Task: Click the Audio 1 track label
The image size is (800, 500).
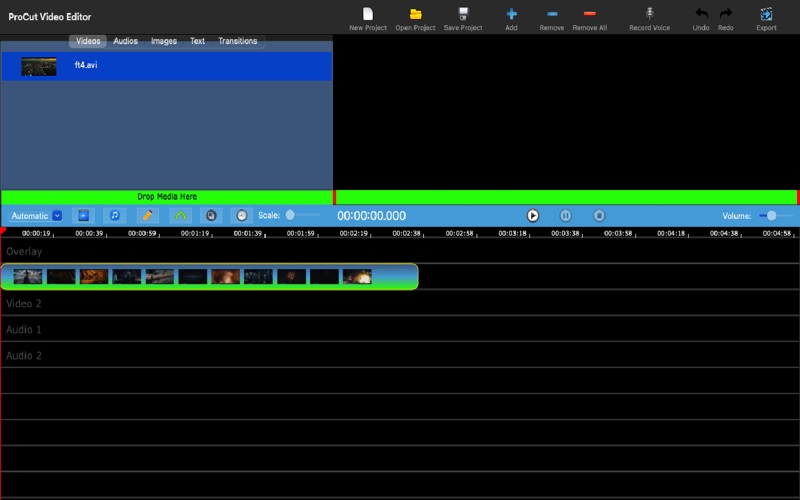Action: pos(23,330)
